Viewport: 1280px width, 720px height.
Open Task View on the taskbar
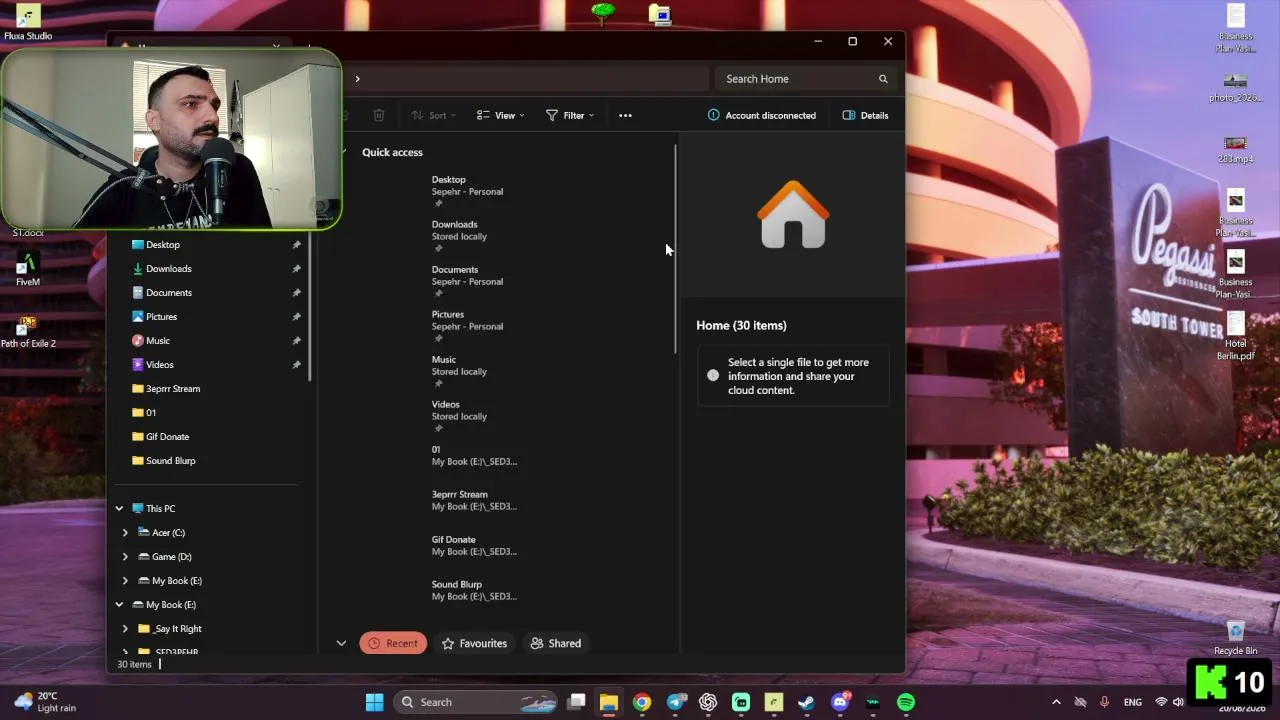pyautogui.click(x=576, y=702)
